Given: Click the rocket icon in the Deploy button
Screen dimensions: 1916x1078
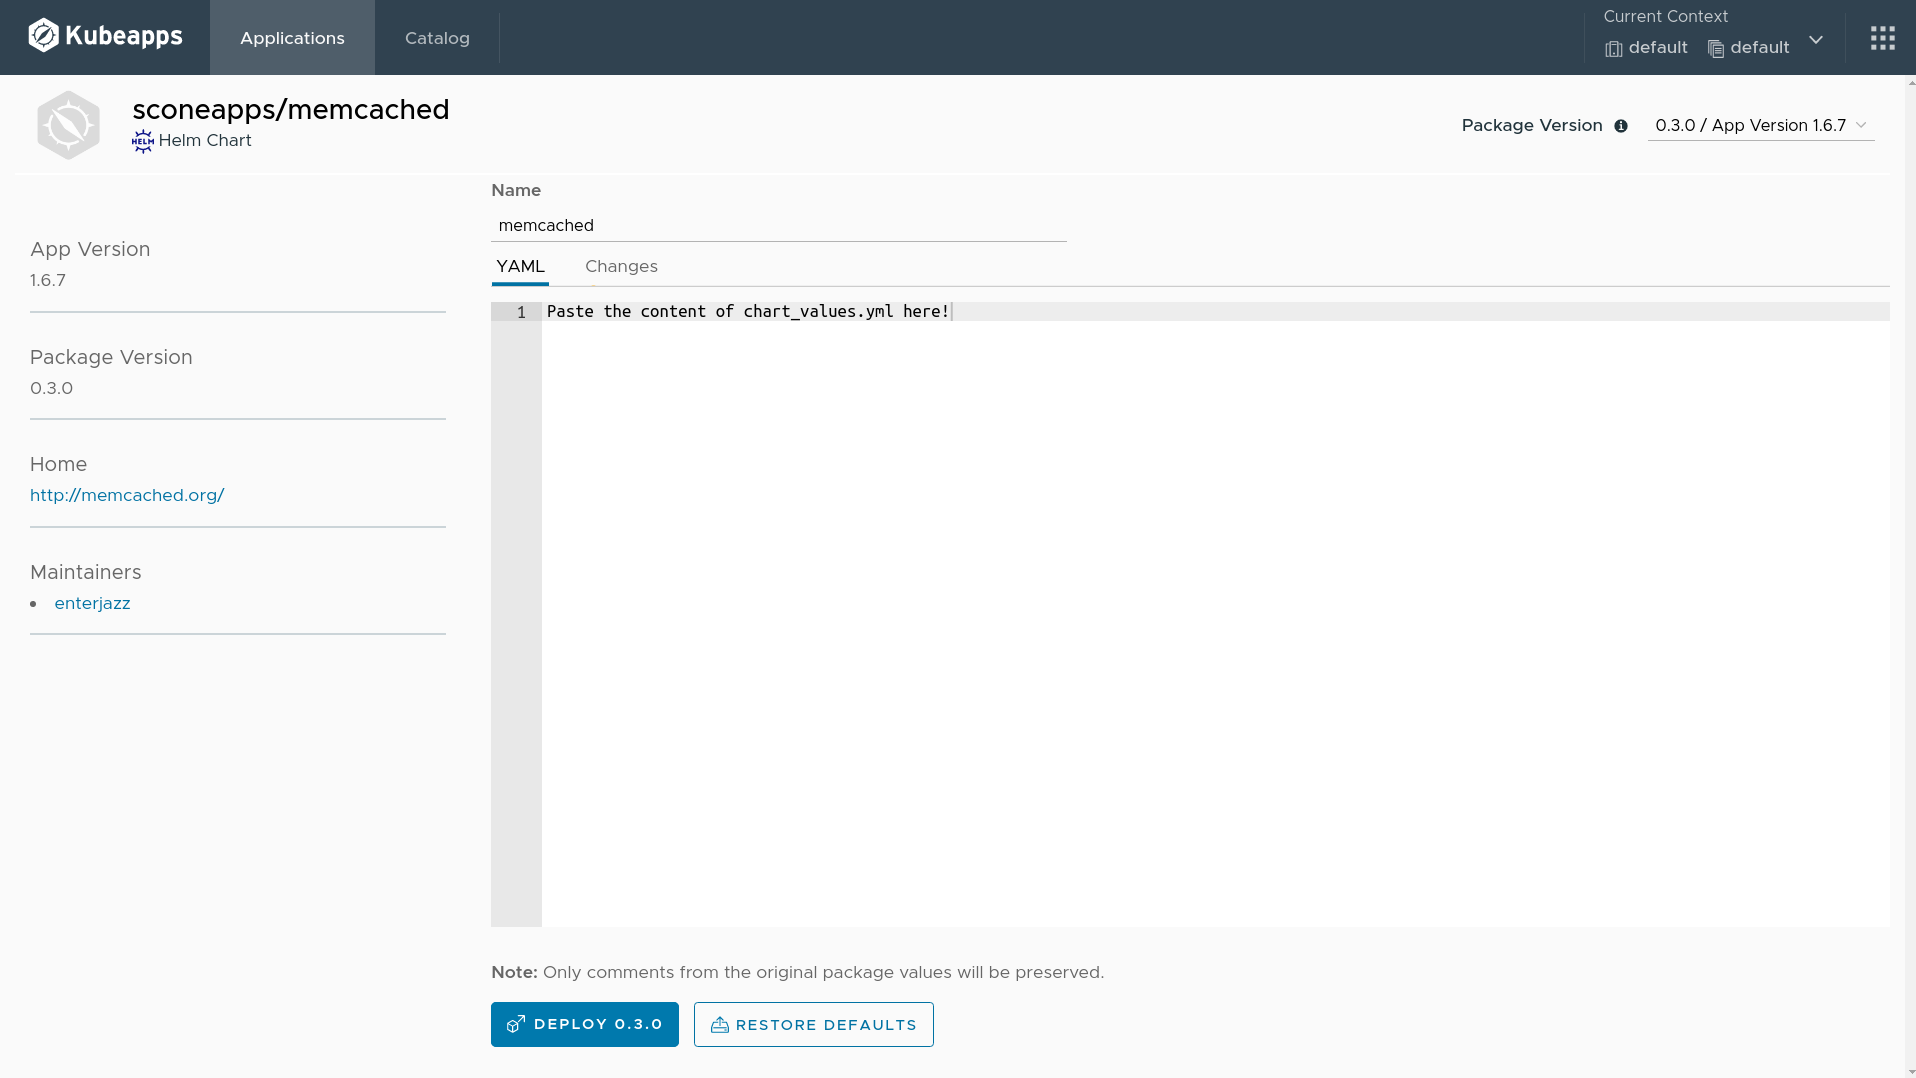Looking at the screenshot, I should coord(516,1024).
